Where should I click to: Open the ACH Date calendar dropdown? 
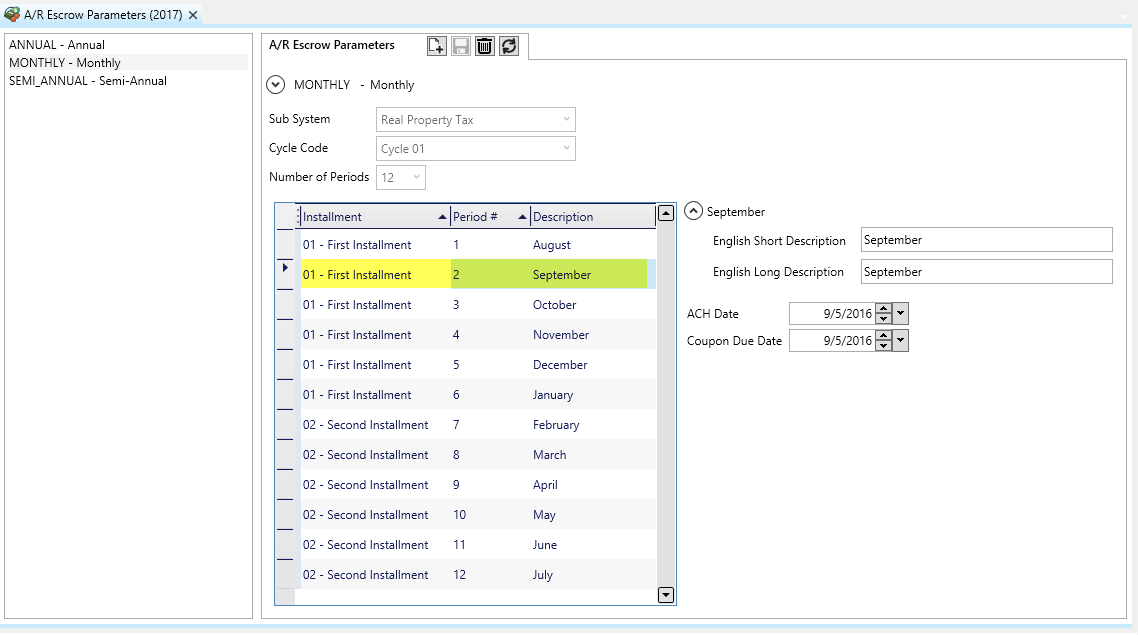tap(901, 314)
